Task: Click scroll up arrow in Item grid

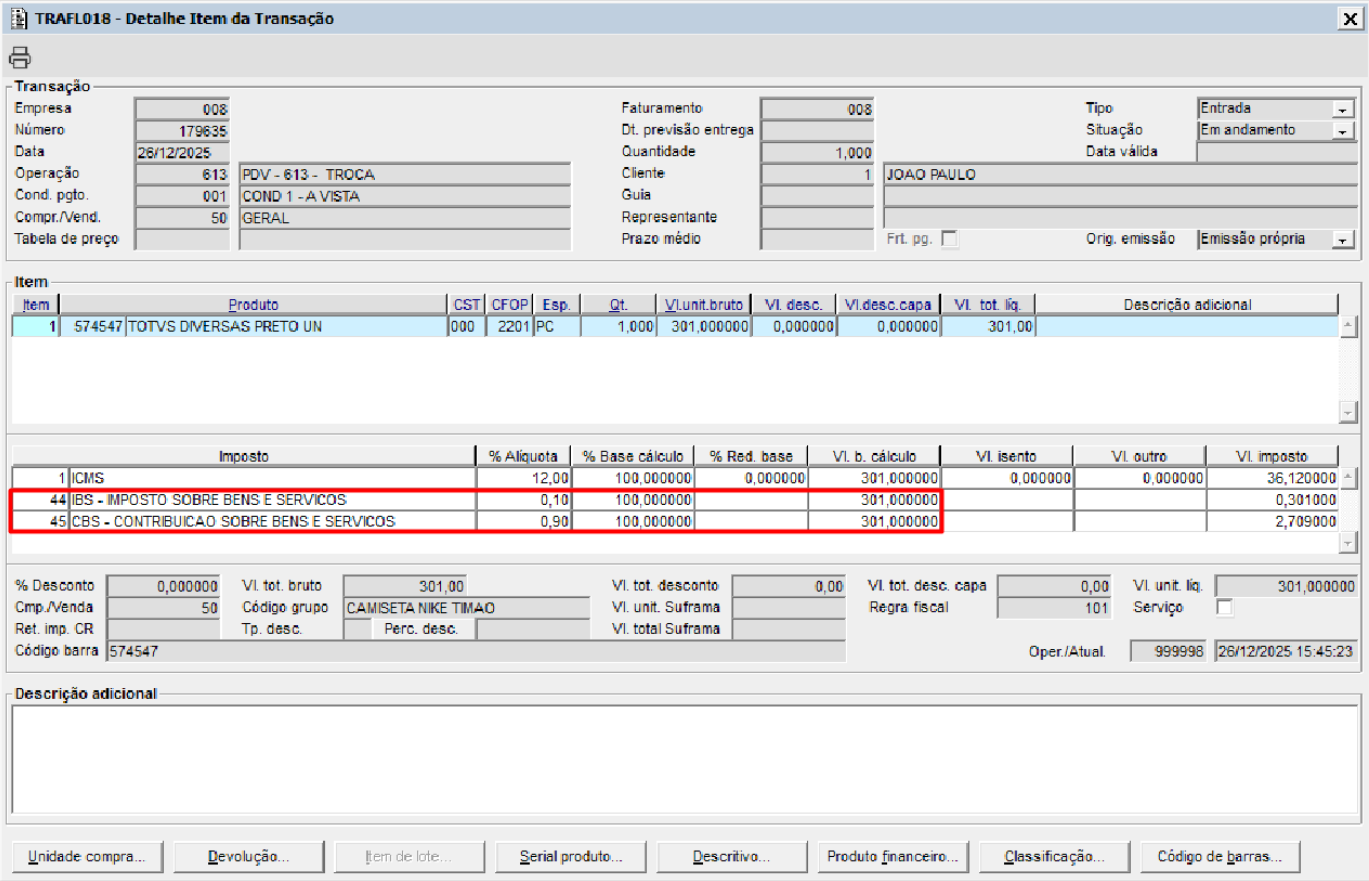Action: tap(1348, 326)
